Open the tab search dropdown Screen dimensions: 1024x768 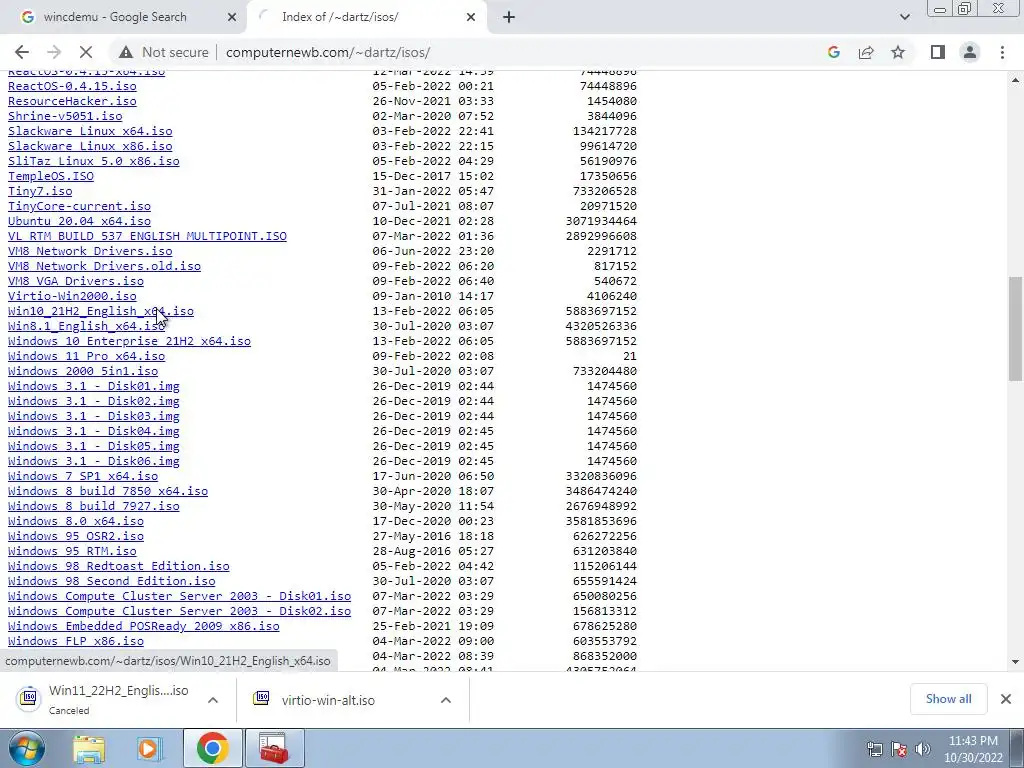click(904, 17)
